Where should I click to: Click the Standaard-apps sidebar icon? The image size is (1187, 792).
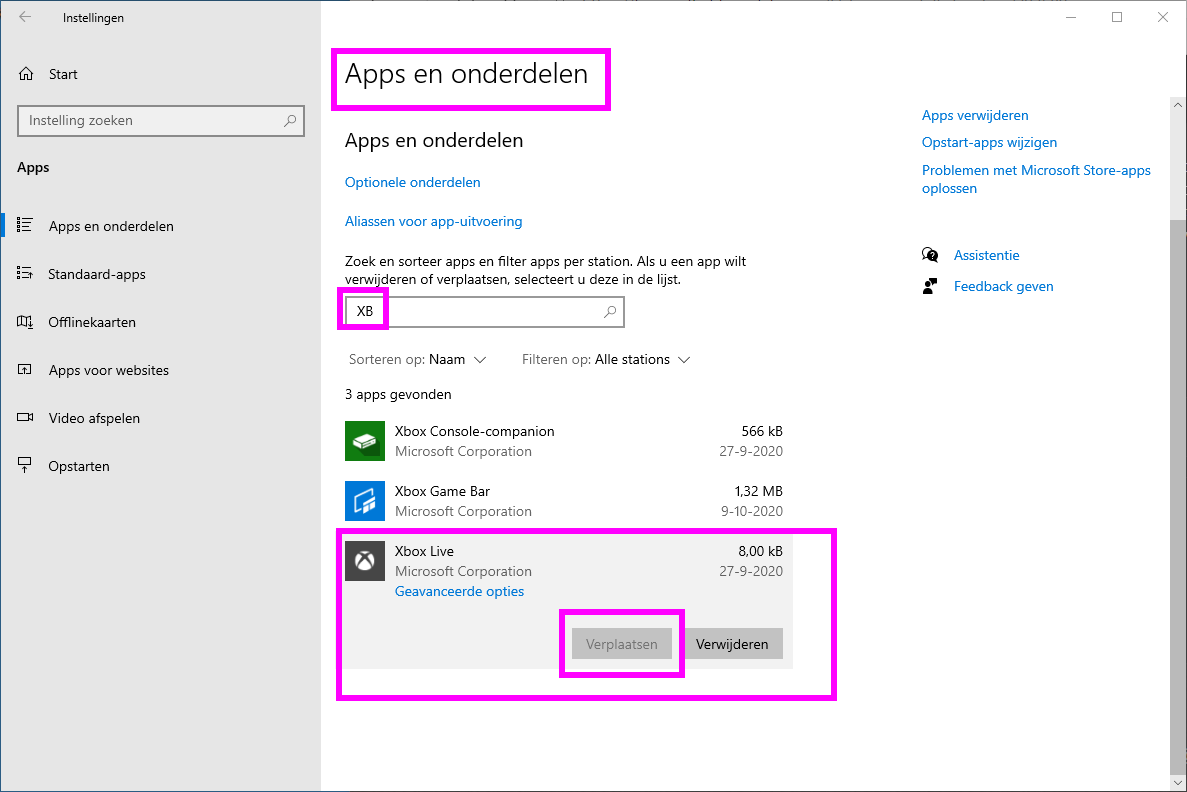tap(25, 273)
